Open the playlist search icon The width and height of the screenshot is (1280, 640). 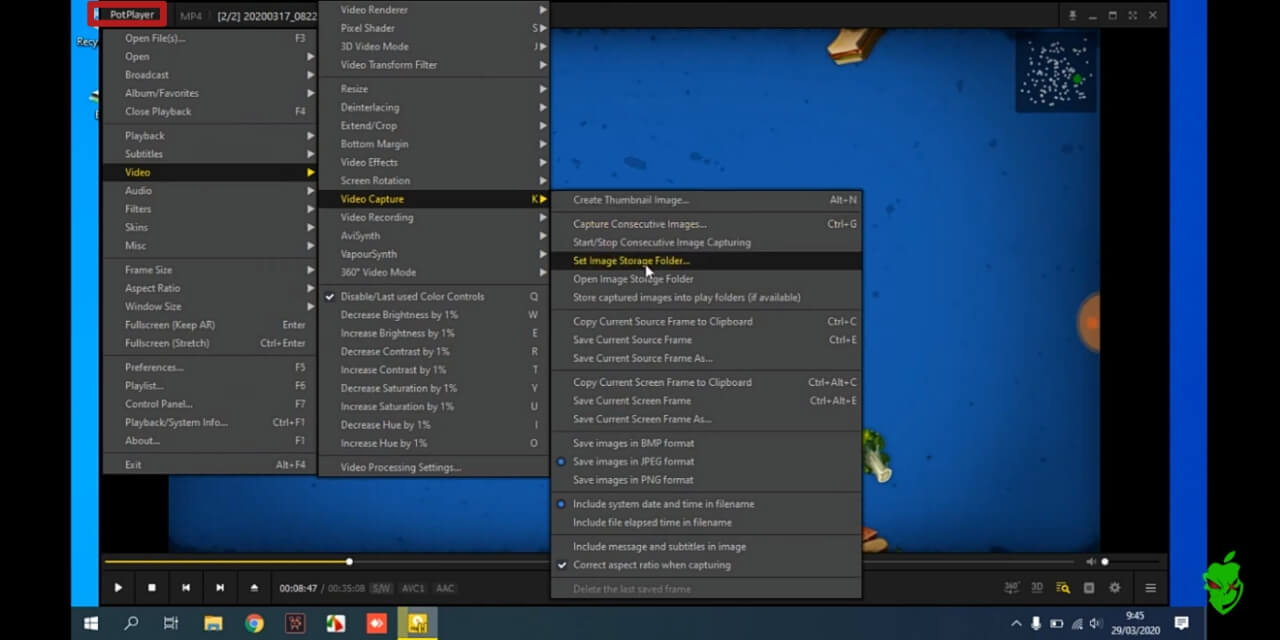tap(1063, 588)
